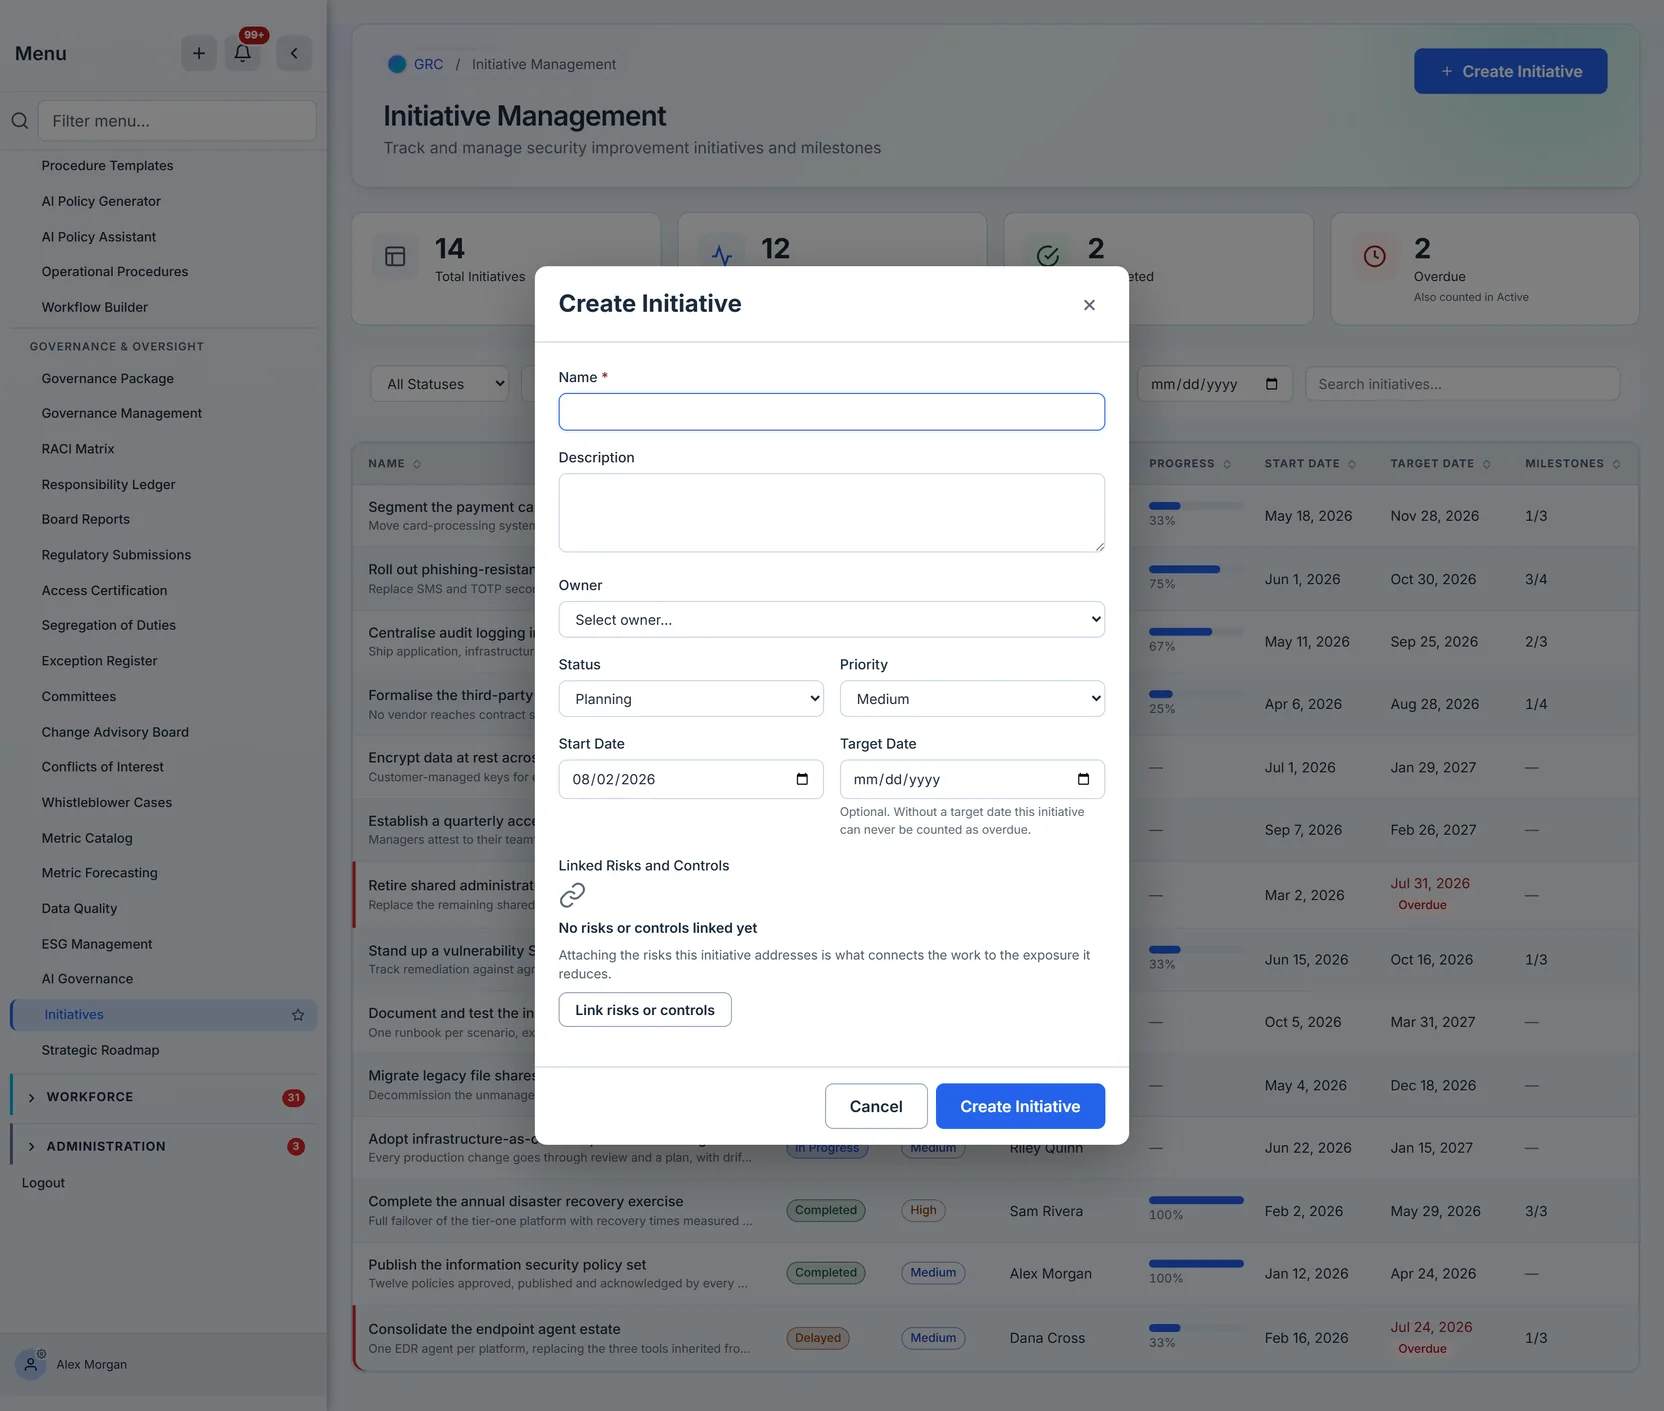Focus the Filter menu search box
The width and height of the screenshot is (1664, 1411).
(x=177, y=121)
